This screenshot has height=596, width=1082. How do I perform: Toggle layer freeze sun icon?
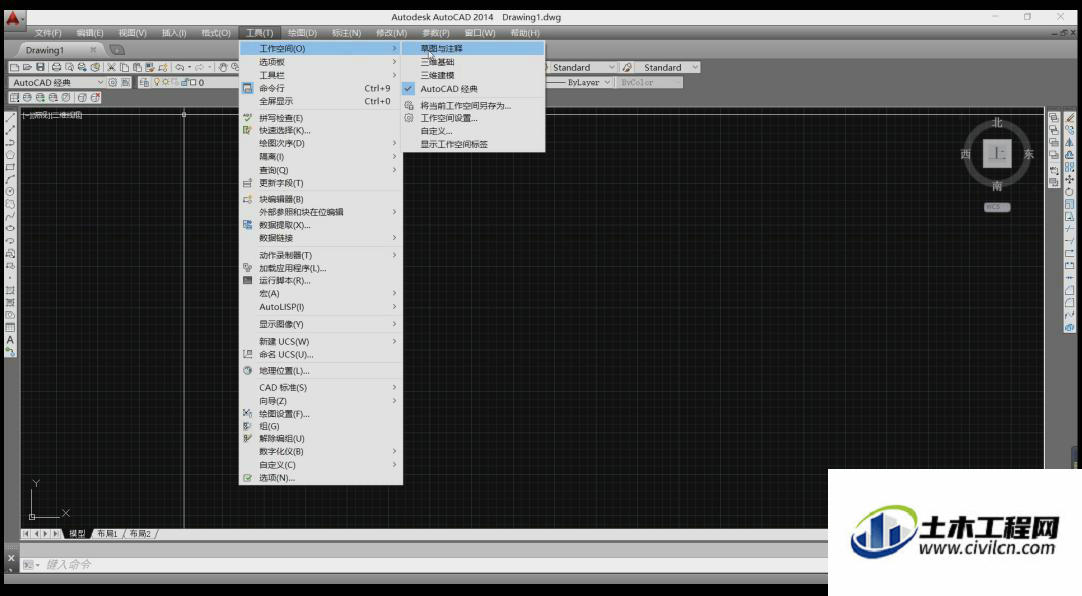[x=166, y=82]
